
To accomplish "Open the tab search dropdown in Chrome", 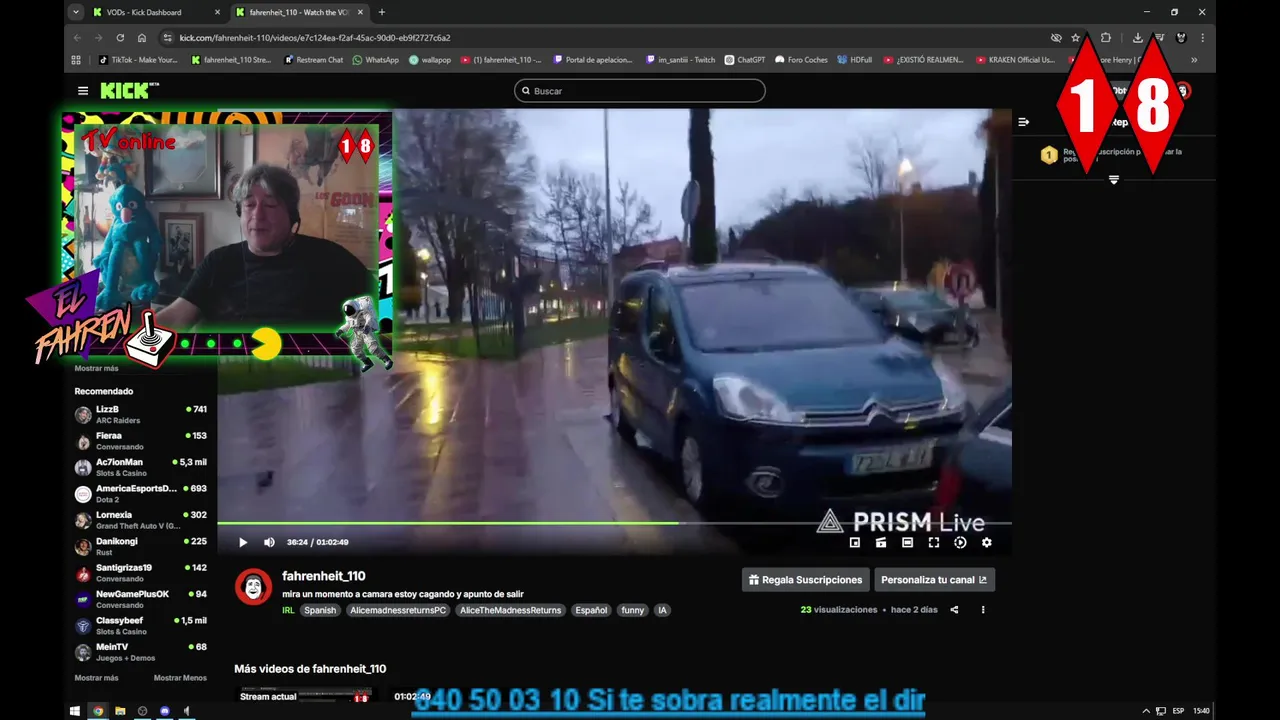I will pos(76,12).
